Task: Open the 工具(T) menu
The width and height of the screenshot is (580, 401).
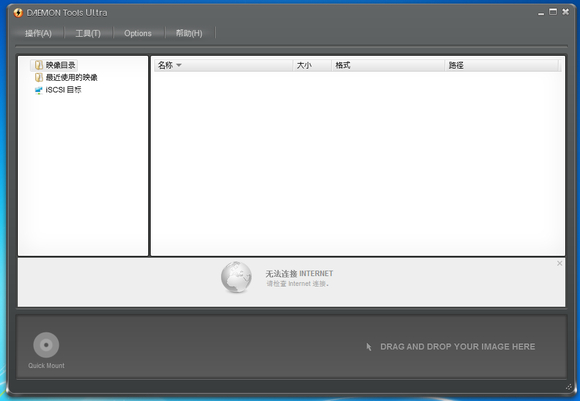Action: click(x=88, y=33)
